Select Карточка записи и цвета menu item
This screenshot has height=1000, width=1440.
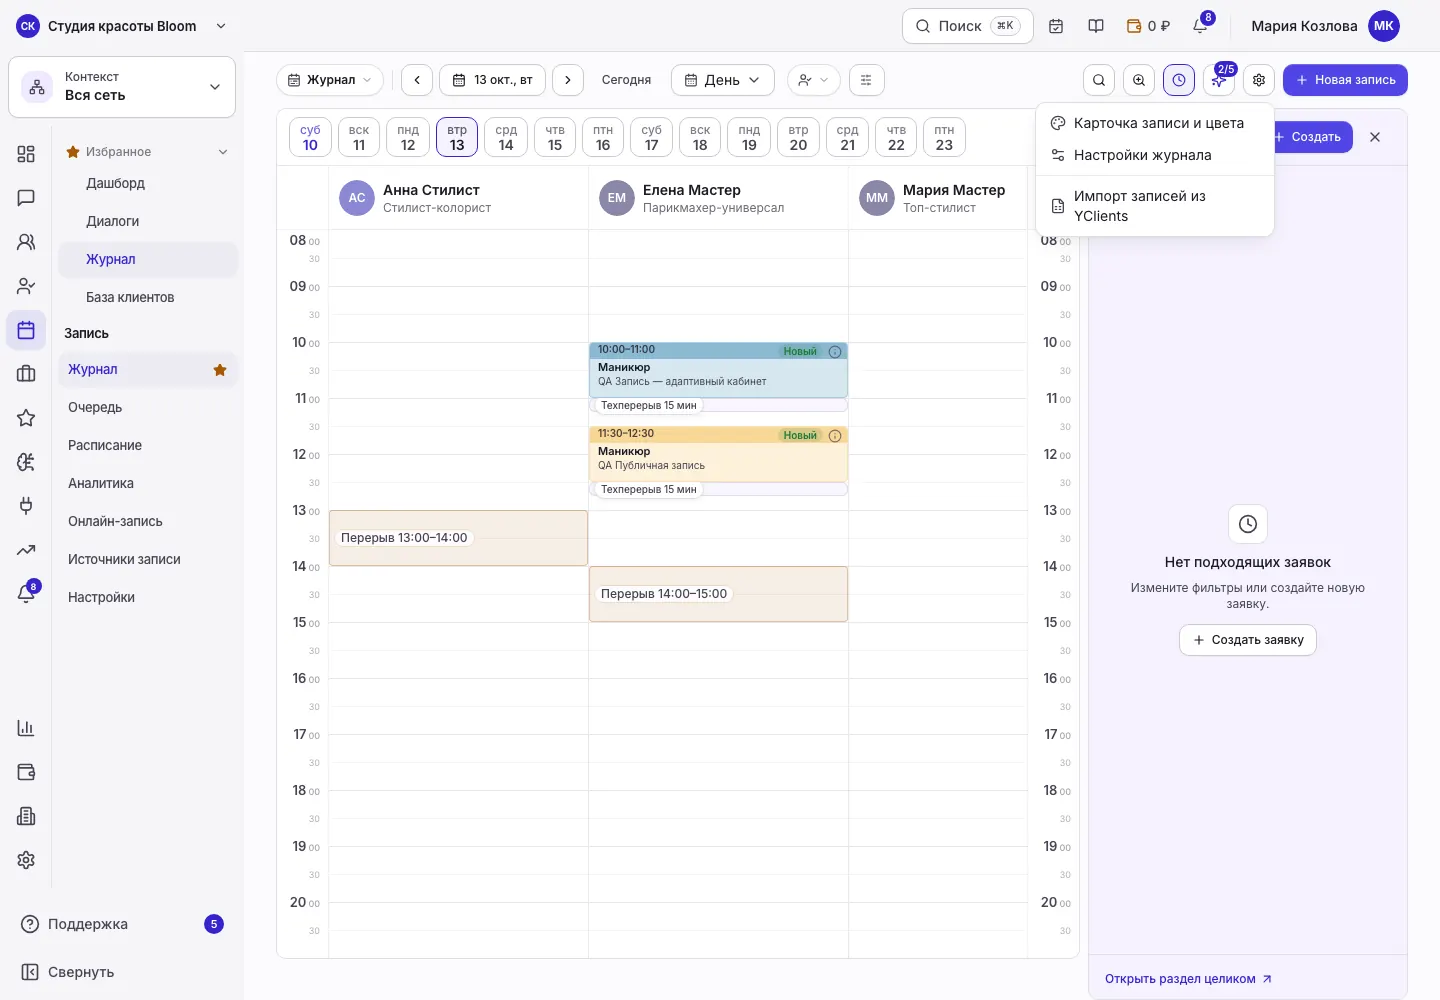[1155, 123]
